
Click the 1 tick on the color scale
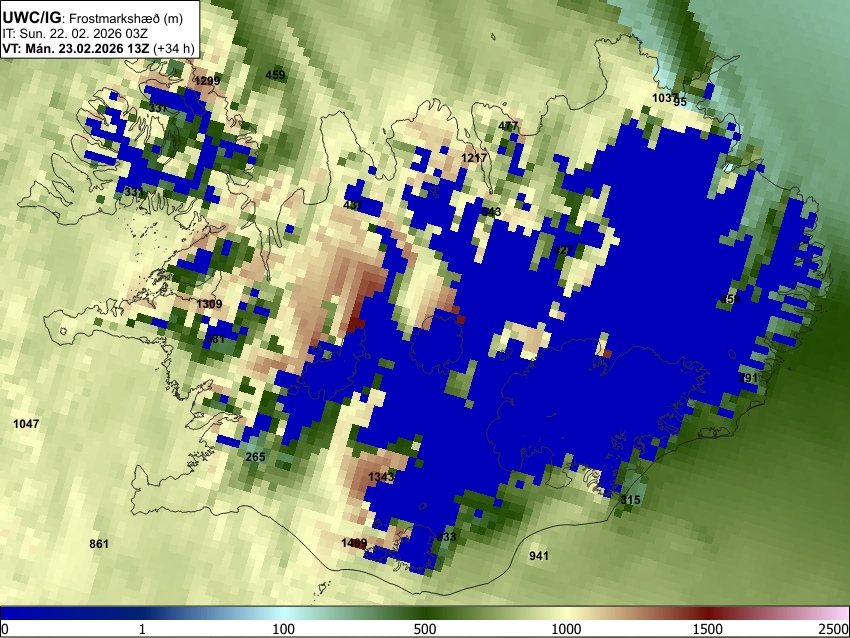[x=142, y=629]
